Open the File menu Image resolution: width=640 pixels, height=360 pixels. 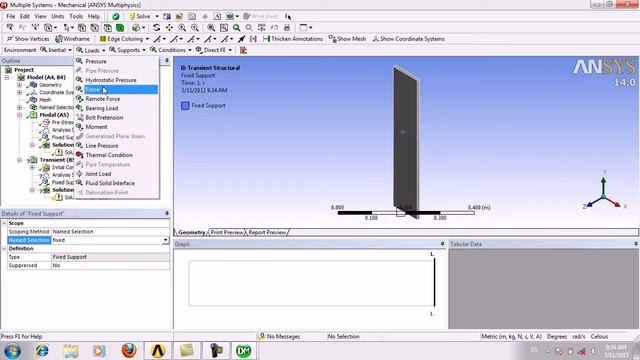[11, 16]
